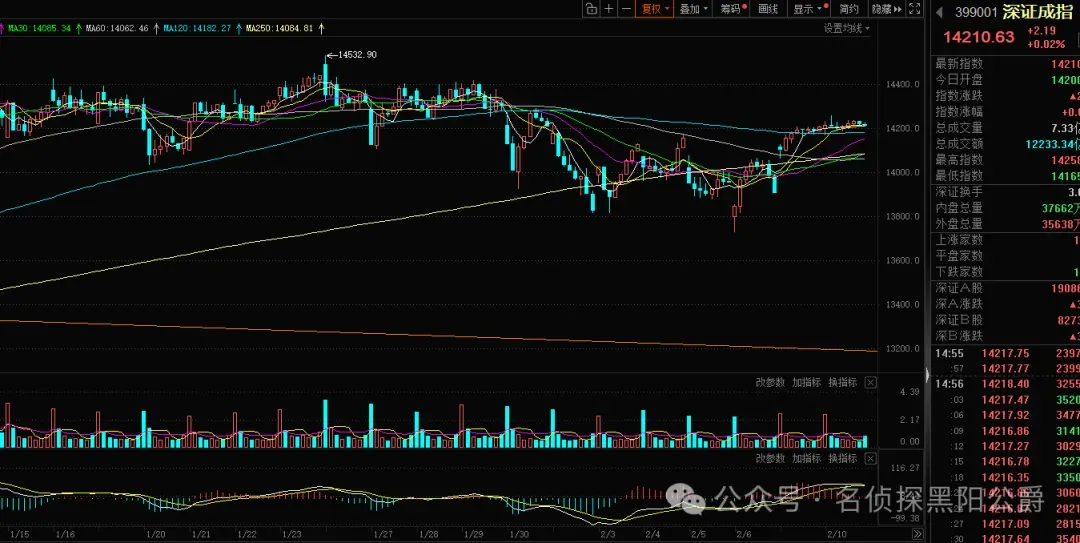Click the 深证A股 row

click(1006, 288)
